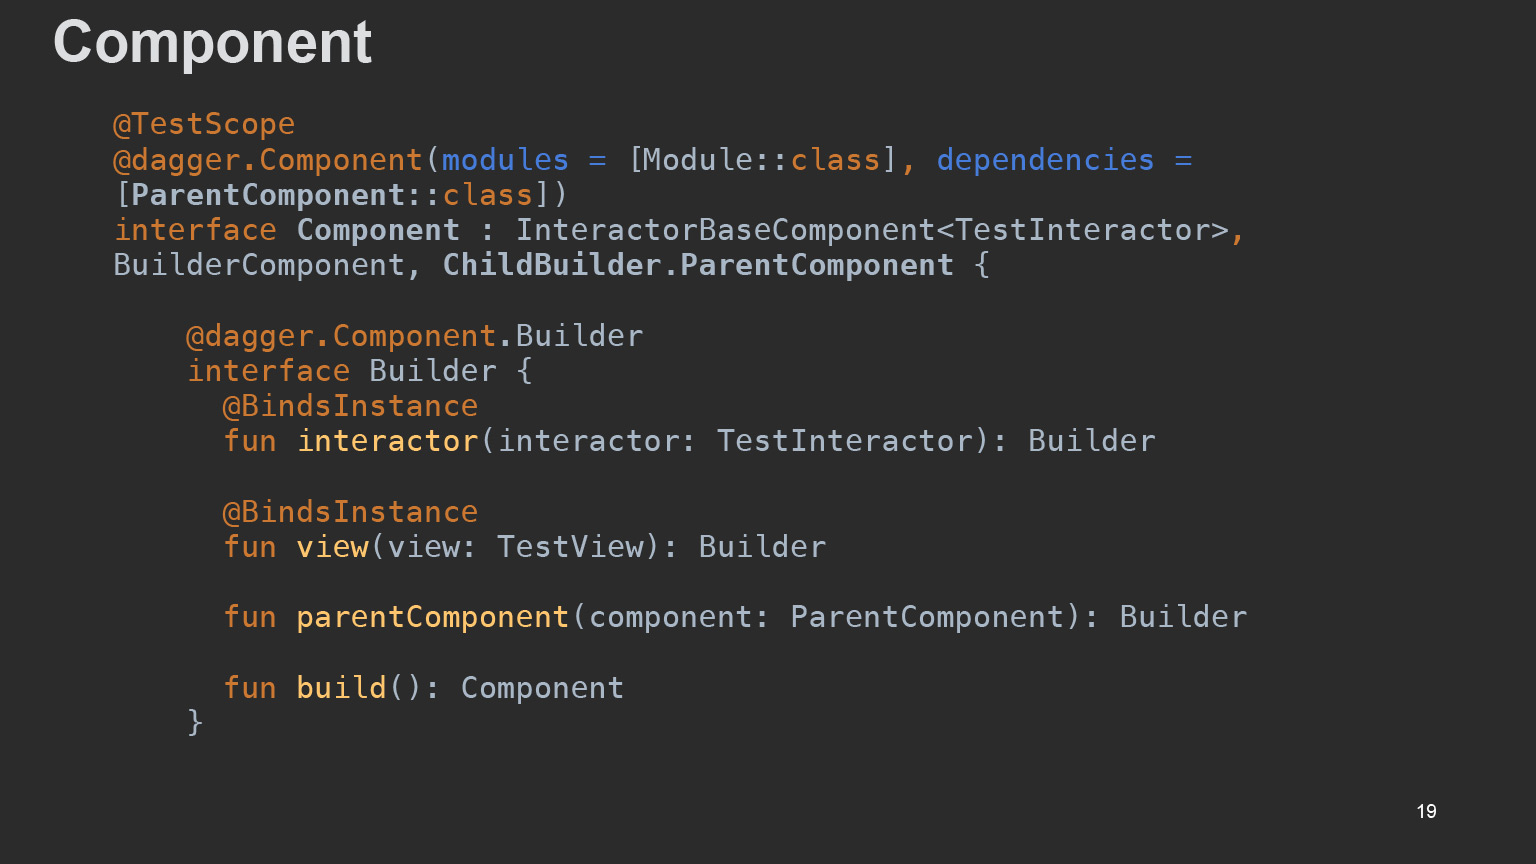The height and width of the screenshot is (864, 1536).
Task: Click the slide number 19
Action: [1426, 811]
